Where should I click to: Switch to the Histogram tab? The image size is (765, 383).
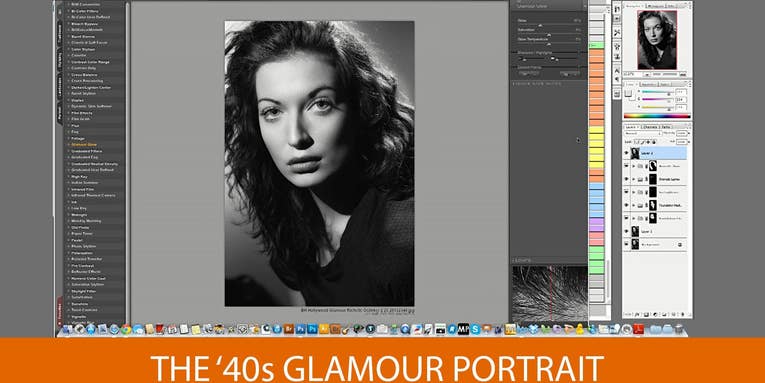[656, 5]
